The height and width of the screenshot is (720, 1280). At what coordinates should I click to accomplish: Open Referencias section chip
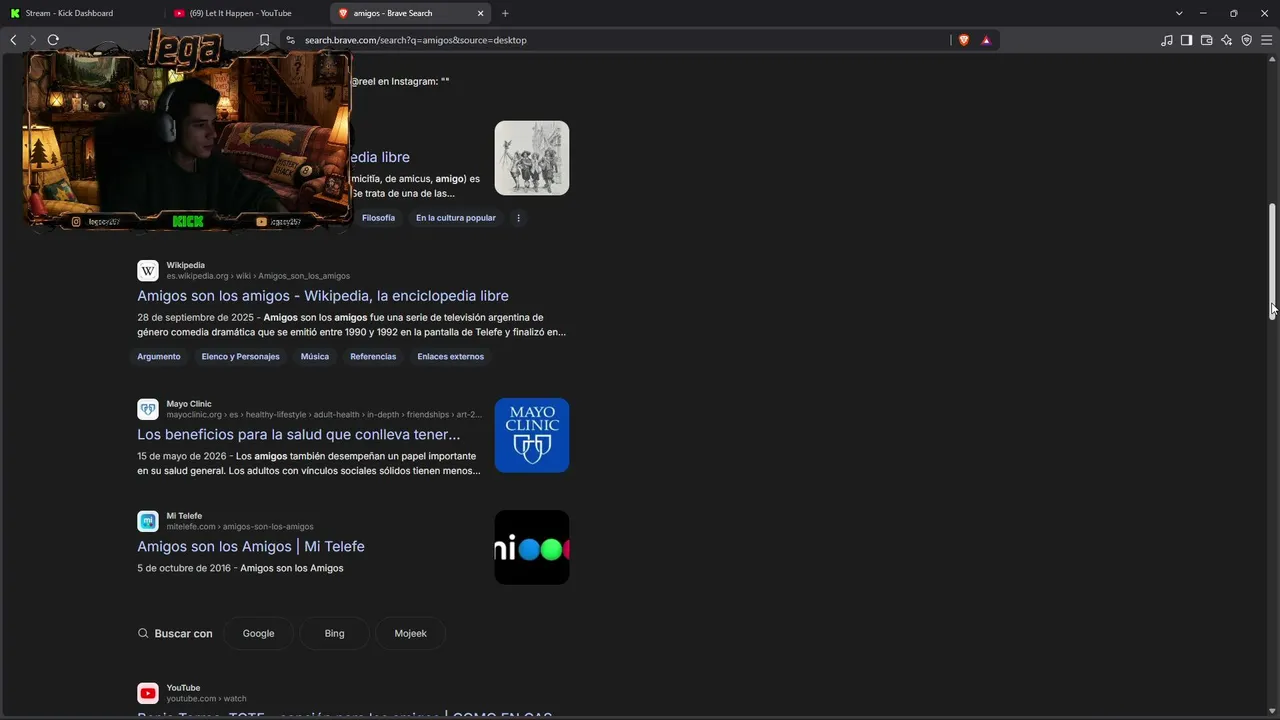coord(373,356)
